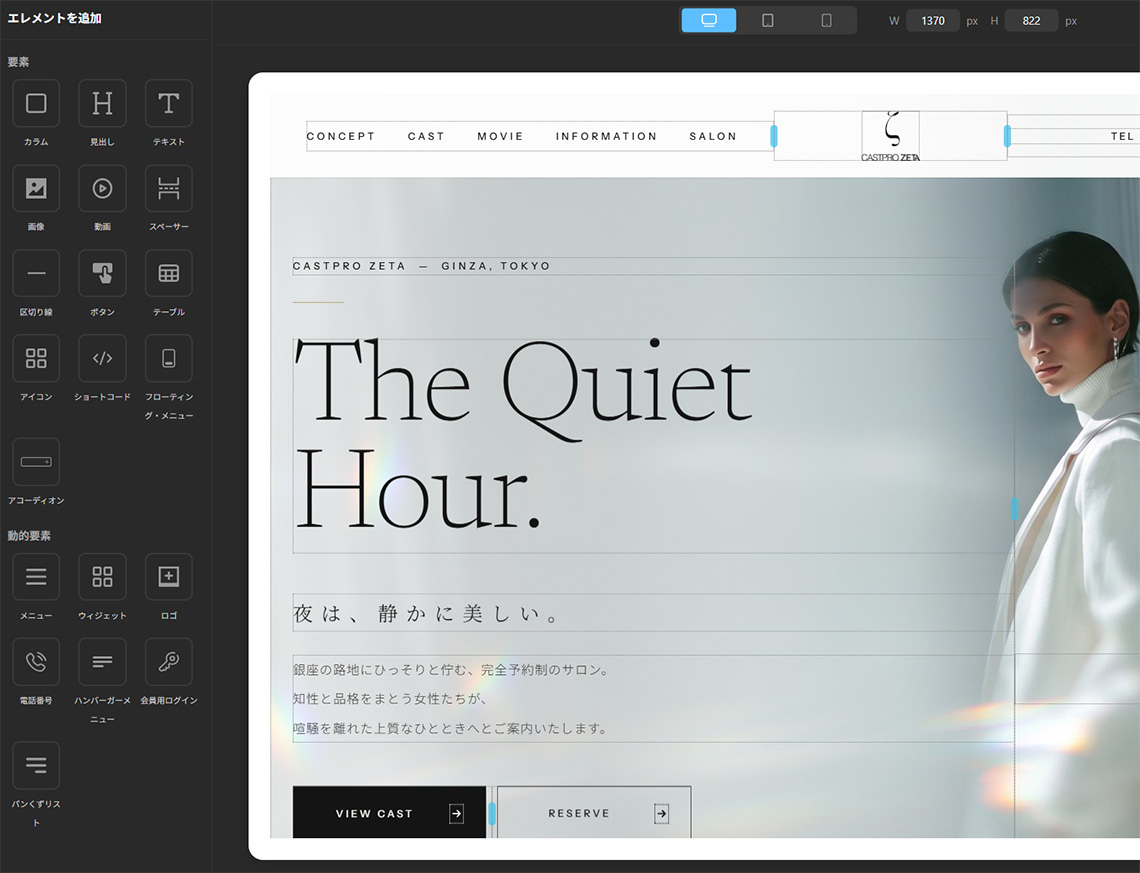Switch to desktop preview mode
The height and width of the screenshot is (873, 1140).
(x=709, y=20)
